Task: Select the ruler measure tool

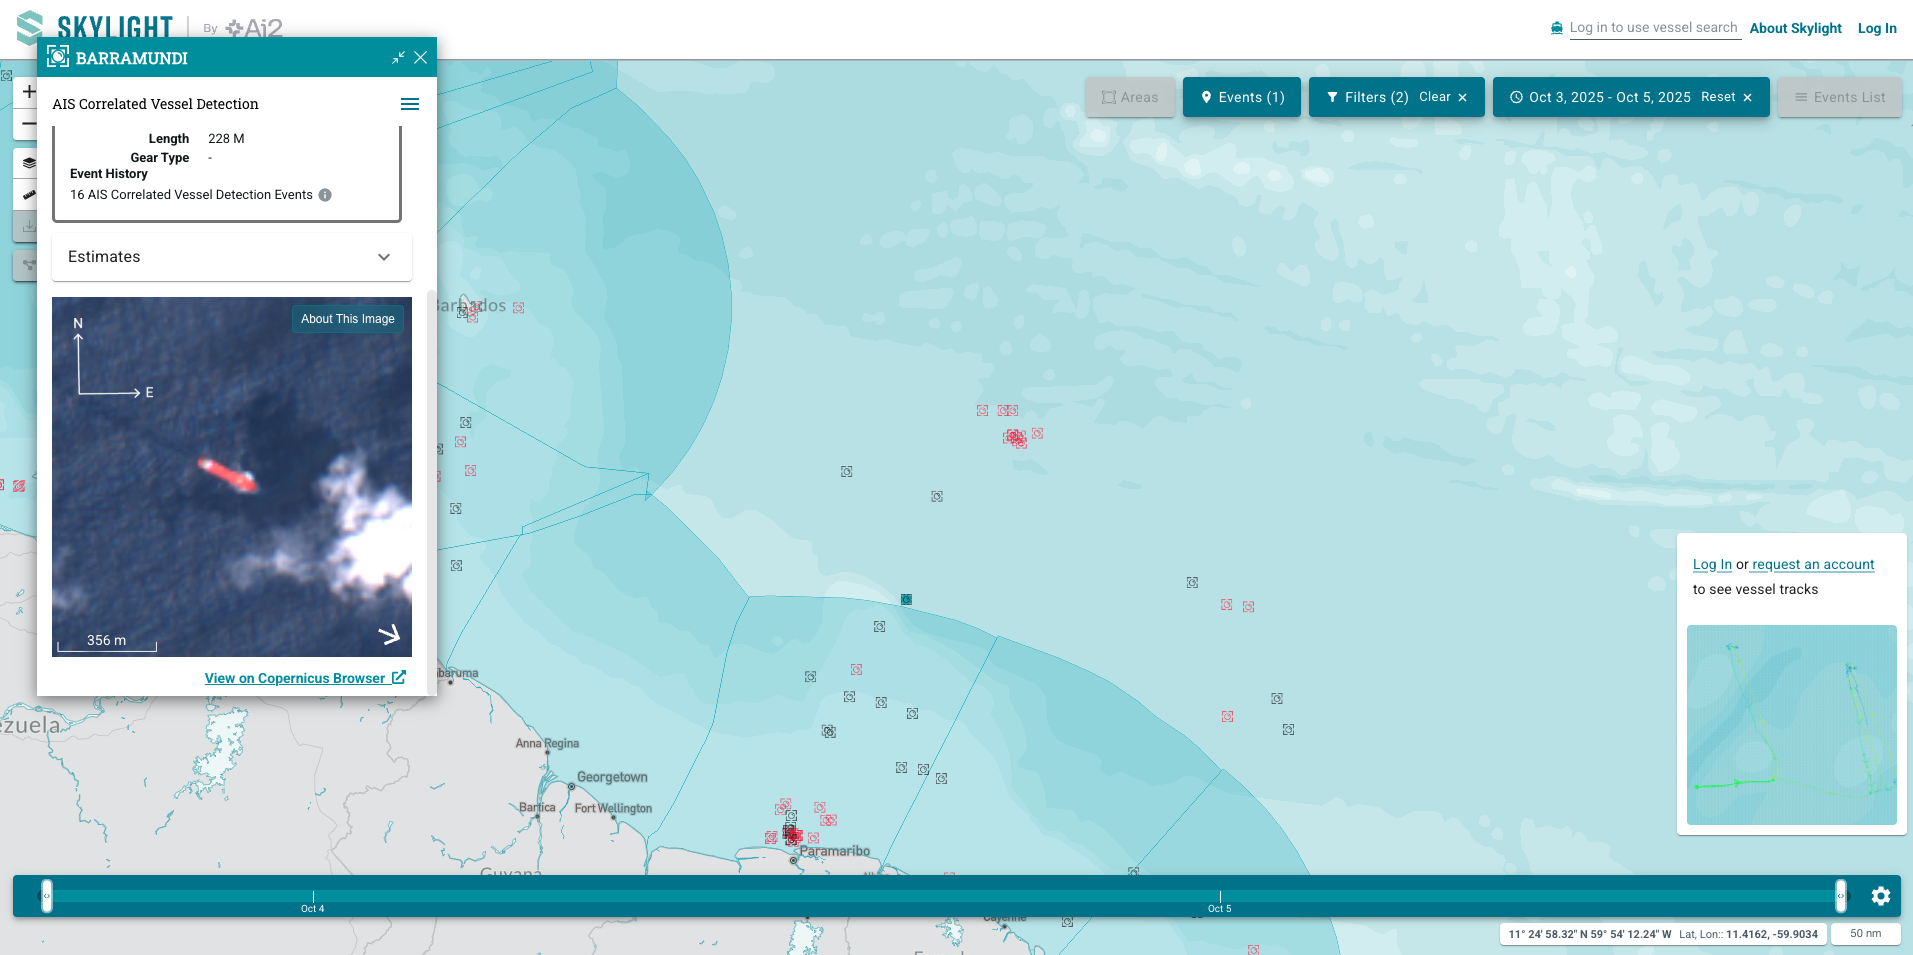Action: click(28, 194)
